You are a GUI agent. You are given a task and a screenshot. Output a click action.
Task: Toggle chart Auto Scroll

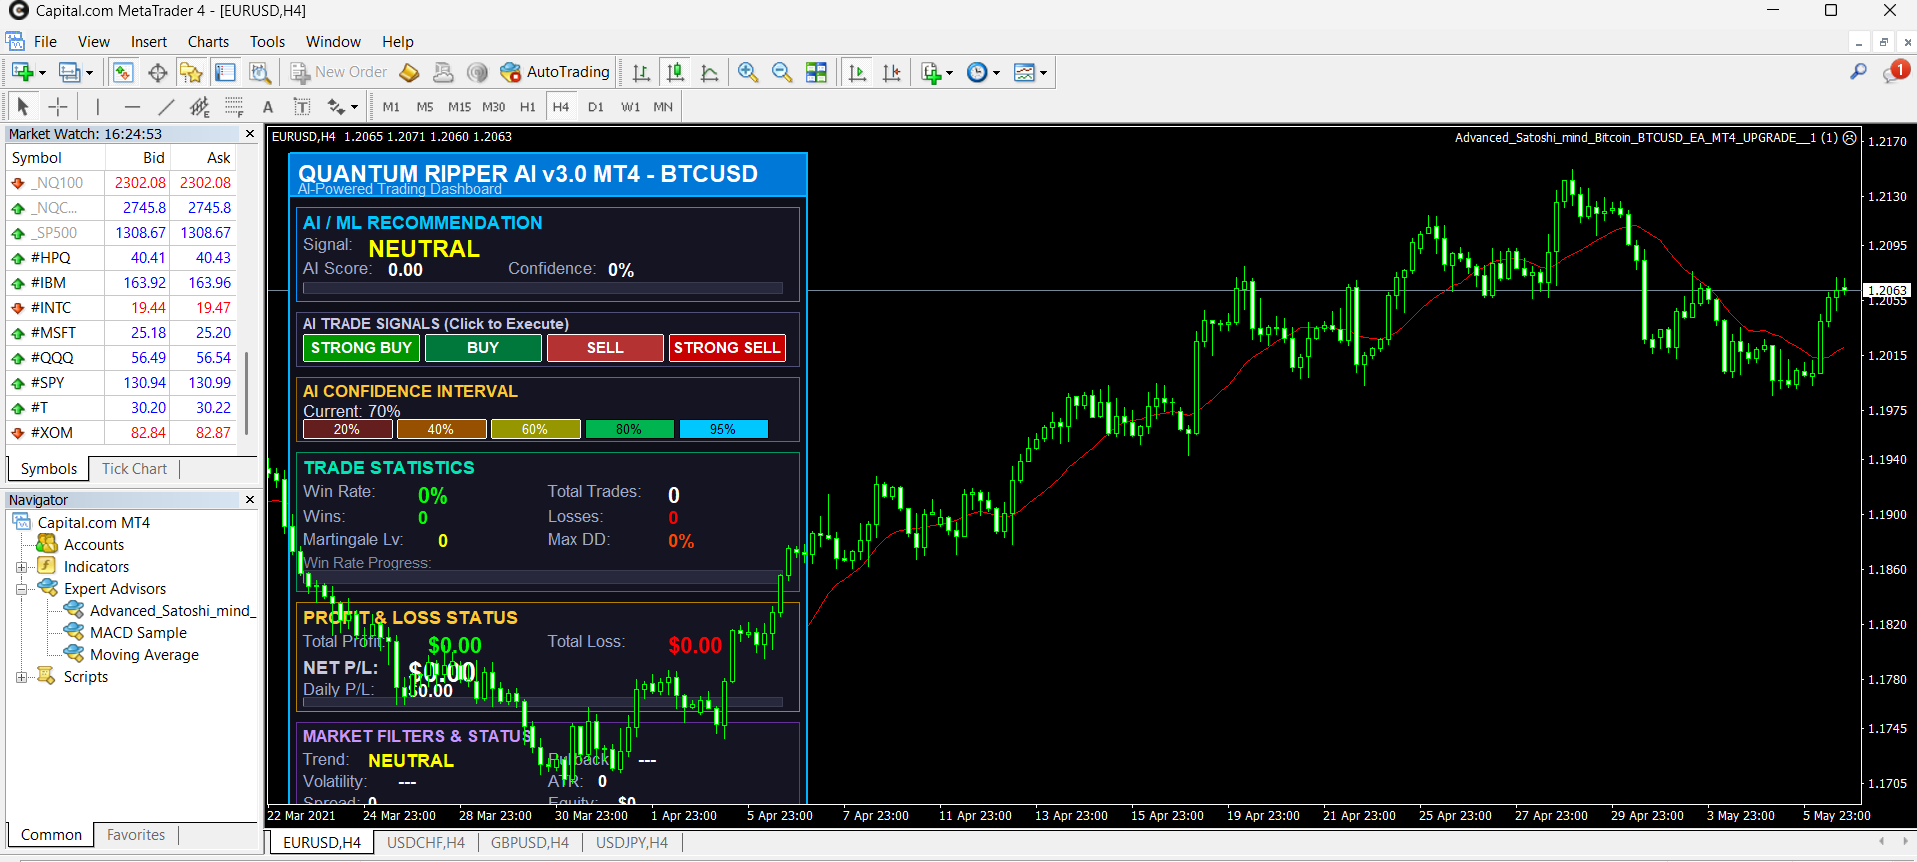click(857, 72)
